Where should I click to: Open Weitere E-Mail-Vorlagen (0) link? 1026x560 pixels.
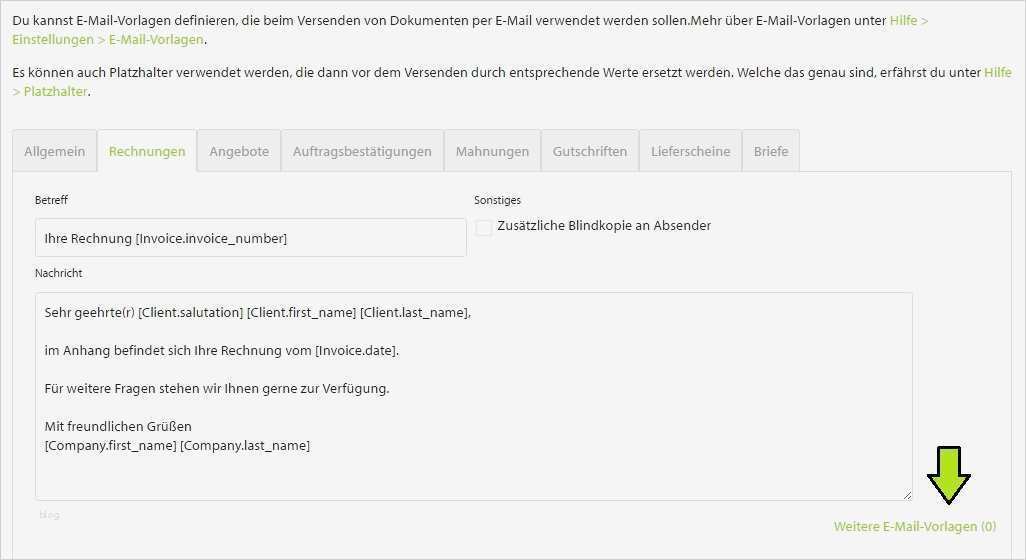point(914,526)
